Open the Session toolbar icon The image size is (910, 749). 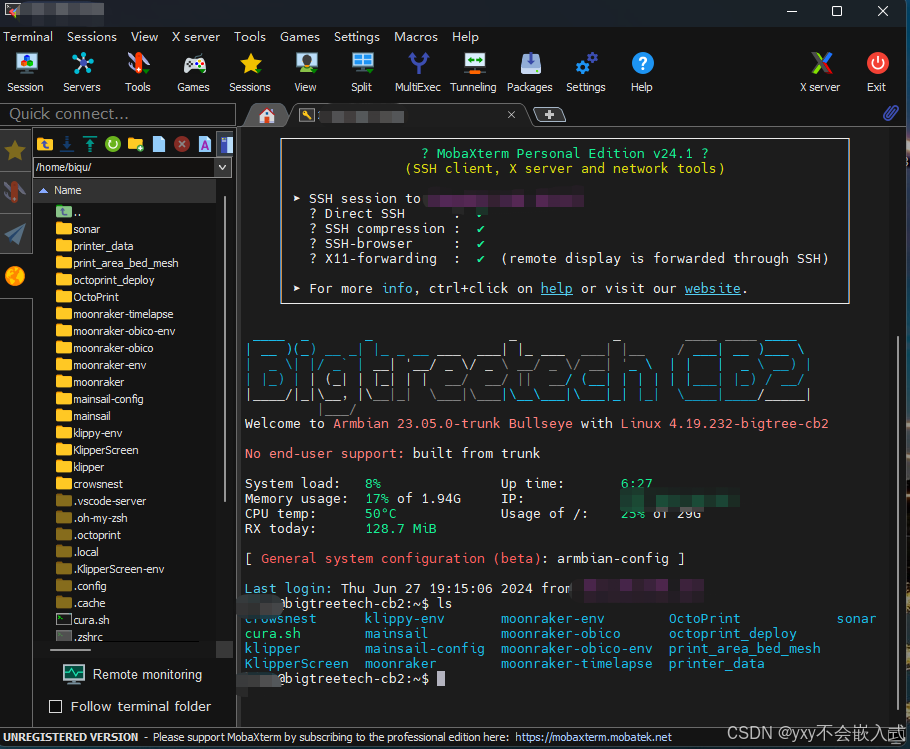click(26, 73)
